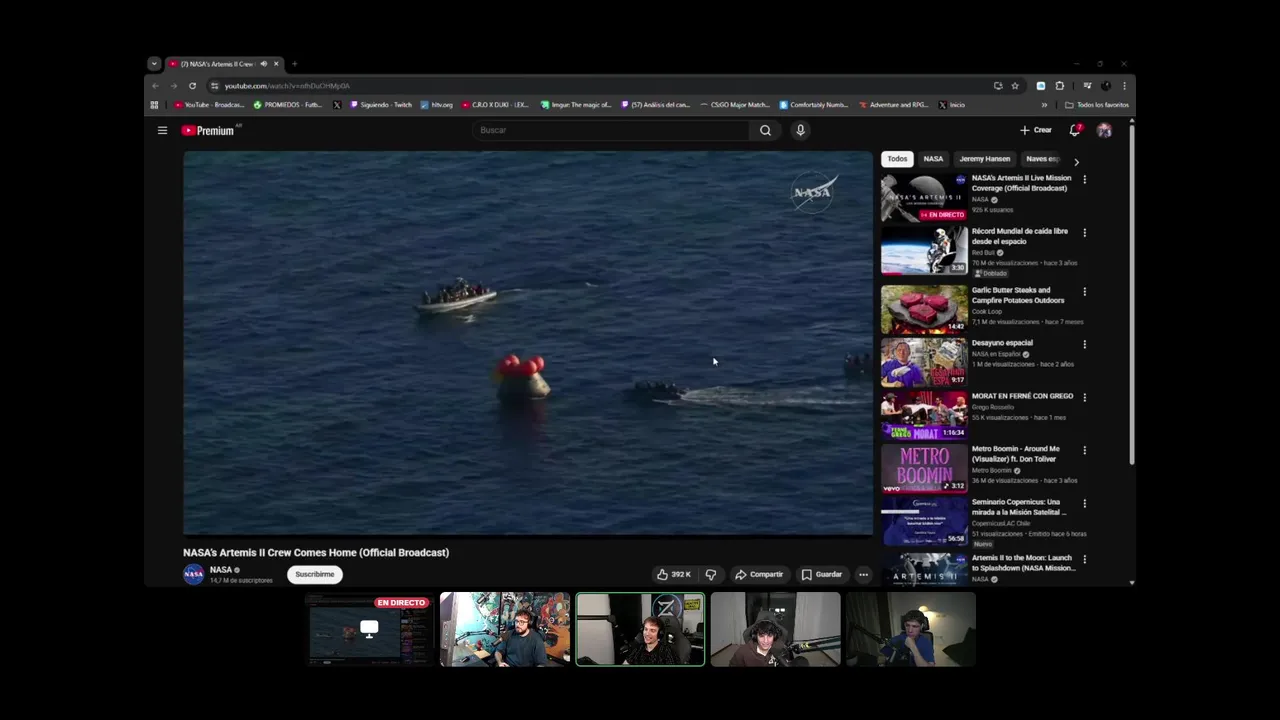Click the Artemis II Live Mission Coverage title

click(1021, 183)
